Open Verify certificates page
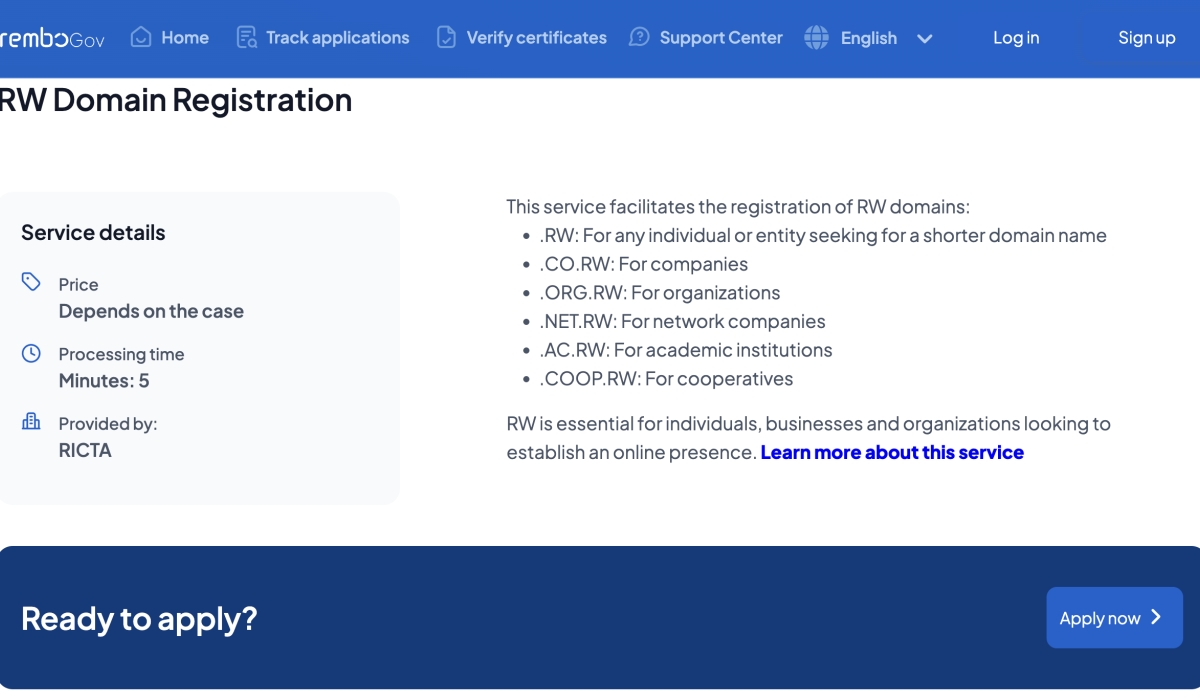1200x700 pixels. click(x=536, y=38)
